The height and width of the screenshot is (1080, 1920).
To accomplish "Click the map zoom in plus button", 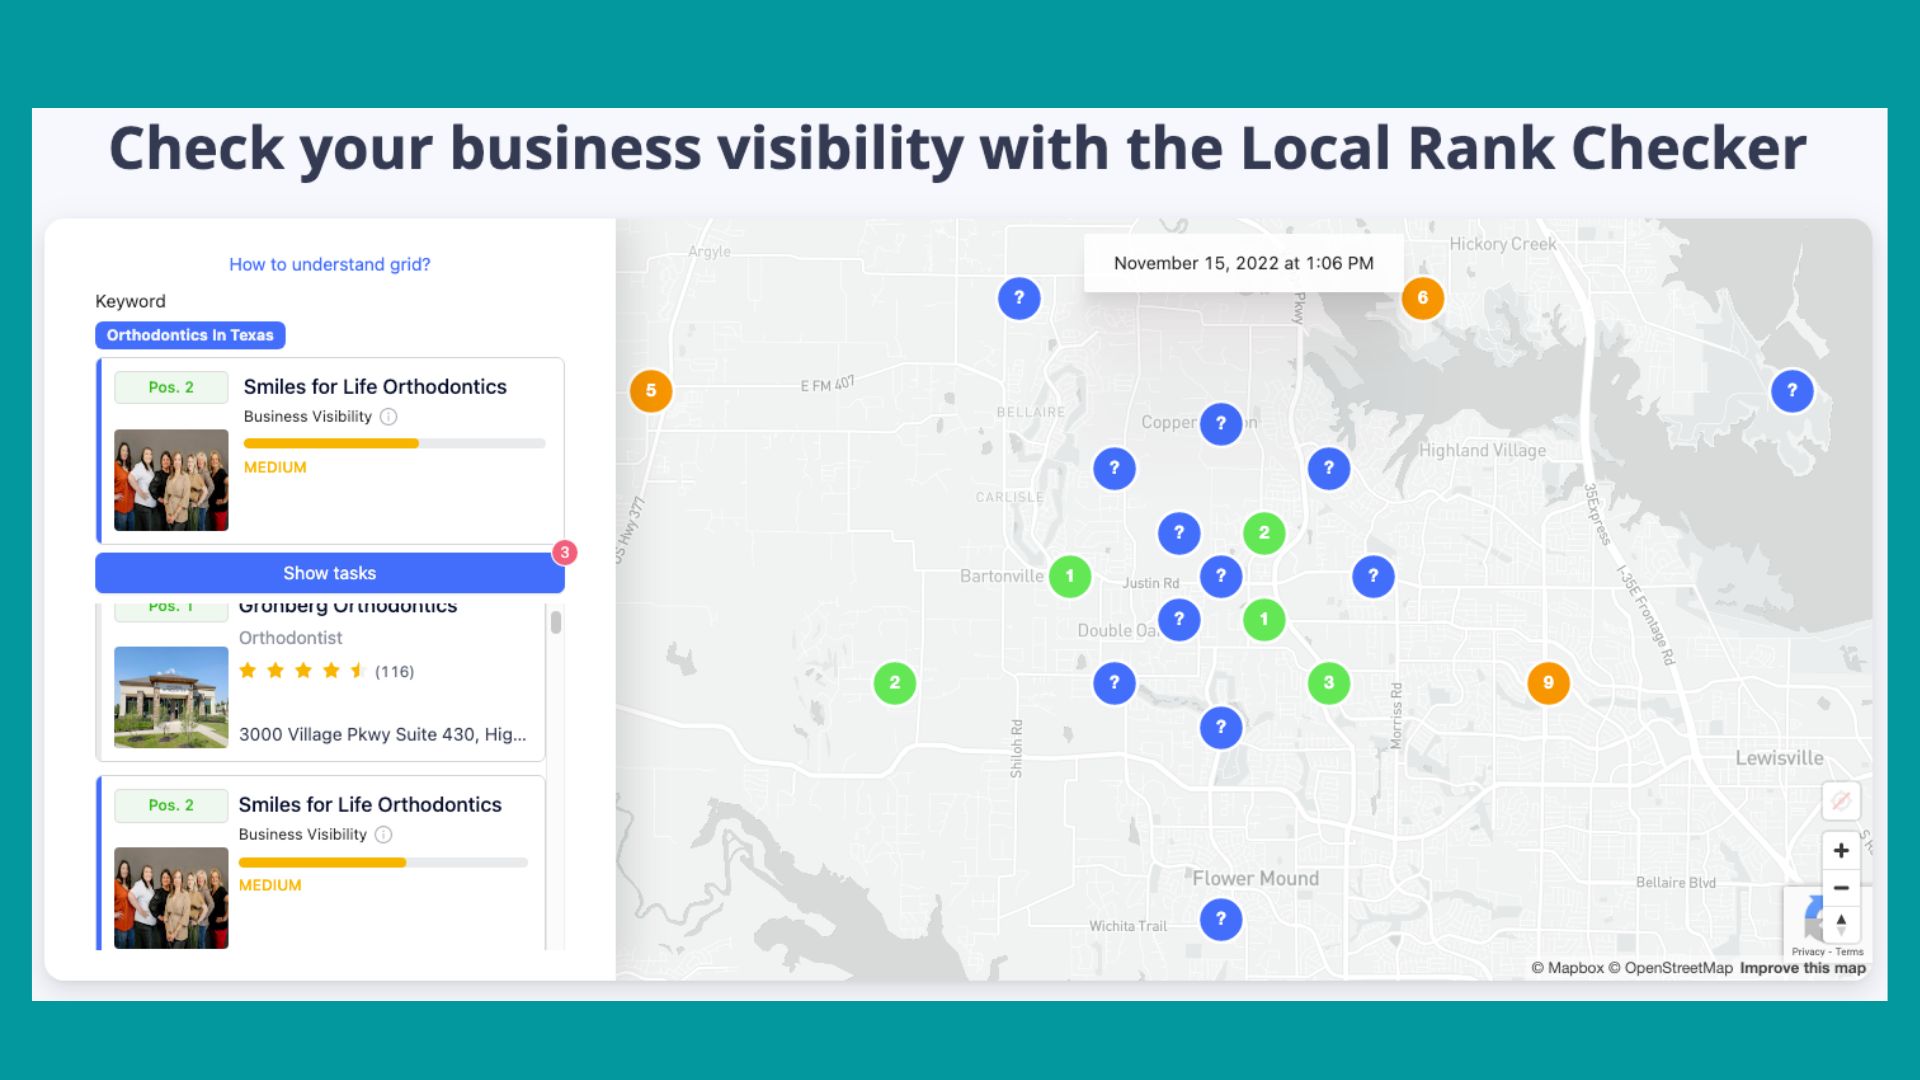I will [1840, 850].
